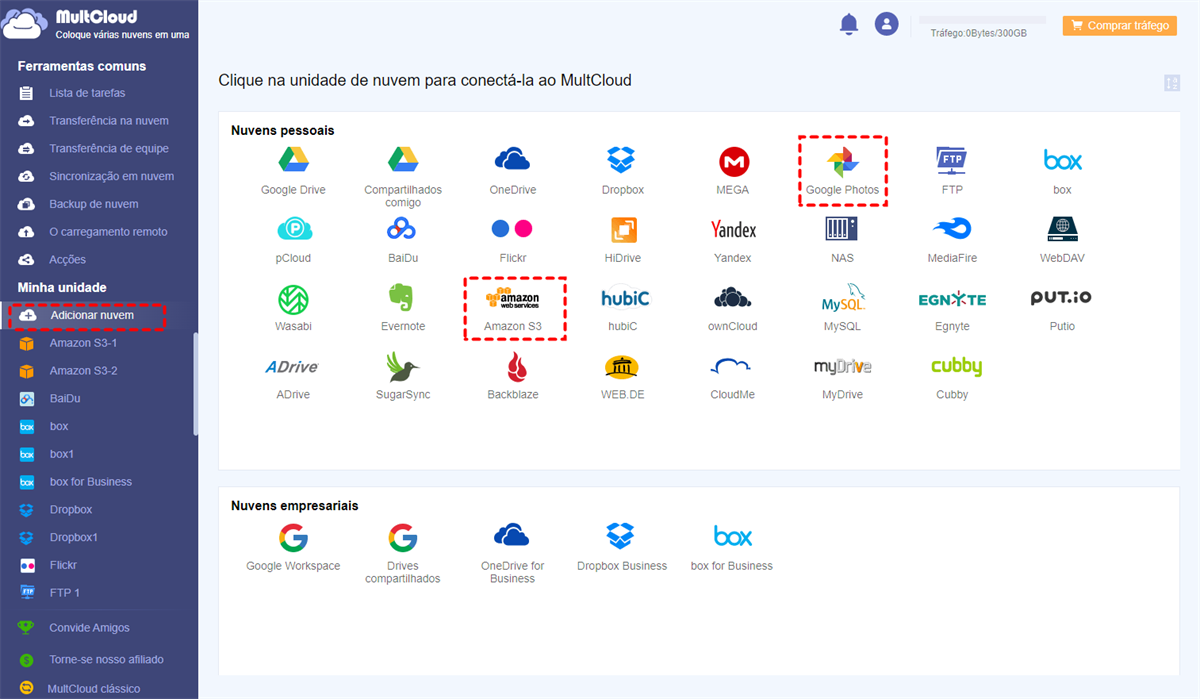Select OneDrive in personal clouds
This screenshot has width=1200, height=699.
(x=512, y=159)
